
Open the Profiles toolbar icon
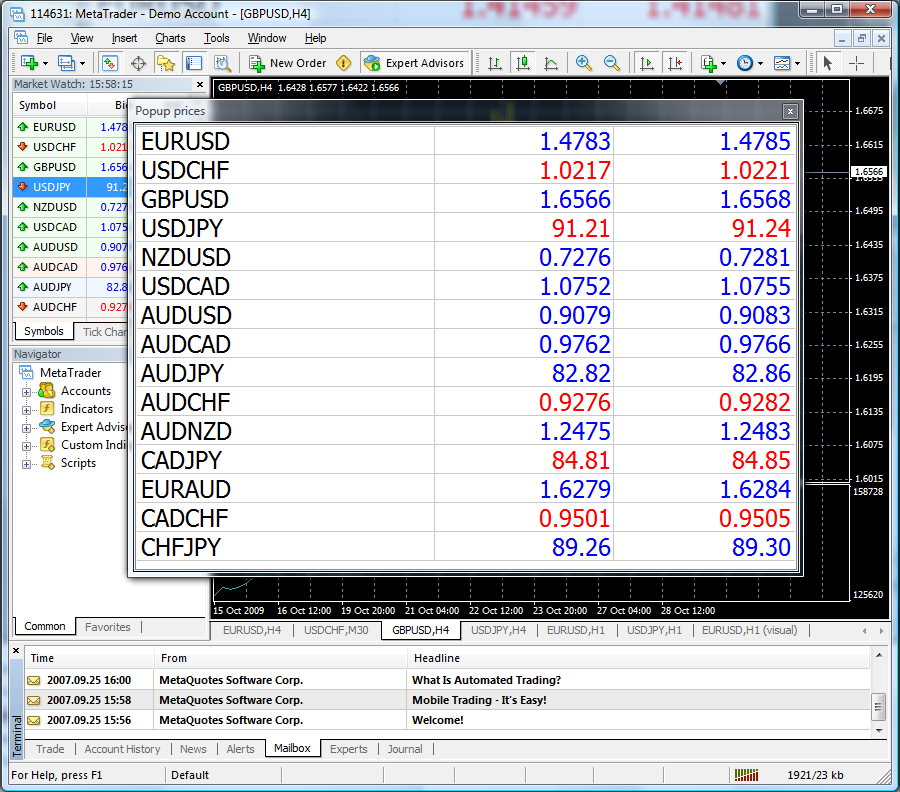pyautogui.click(x=67, y=63)
